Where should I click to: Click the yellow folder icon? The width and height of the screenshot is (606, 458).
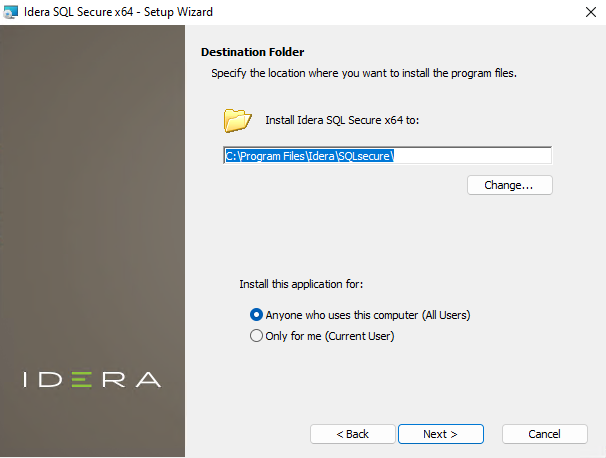237,120
